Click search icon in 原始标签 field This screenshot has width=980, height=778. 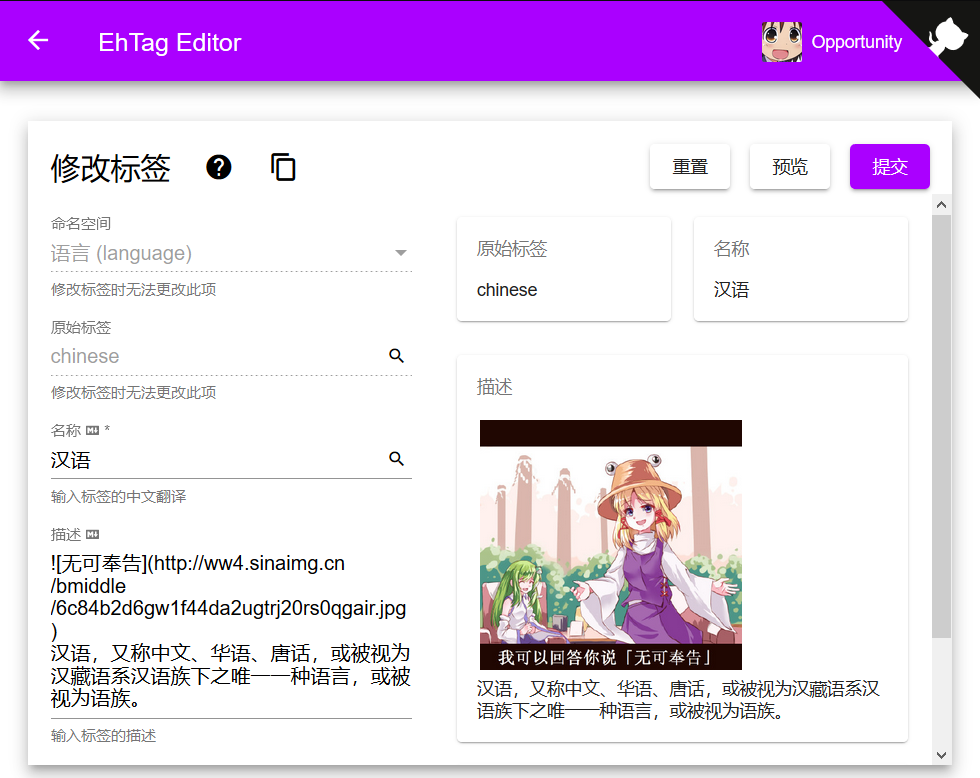coord(396,356)
